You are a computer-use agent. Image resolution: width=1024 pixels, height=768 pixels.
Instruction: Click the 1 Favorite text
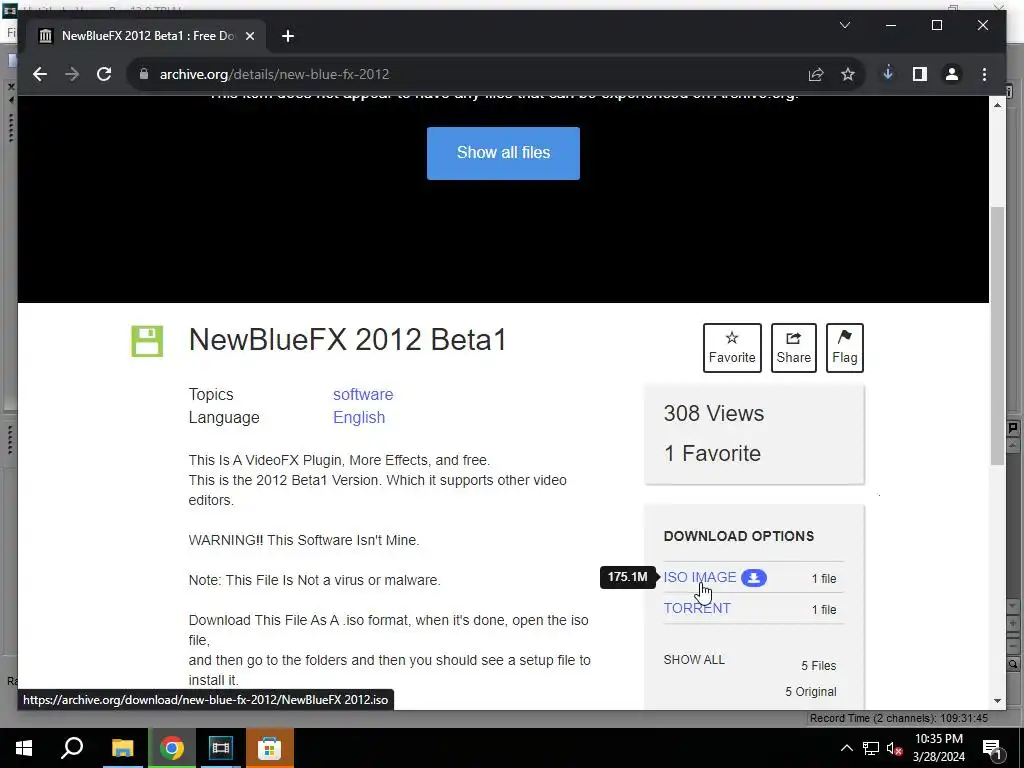point(712,453)
